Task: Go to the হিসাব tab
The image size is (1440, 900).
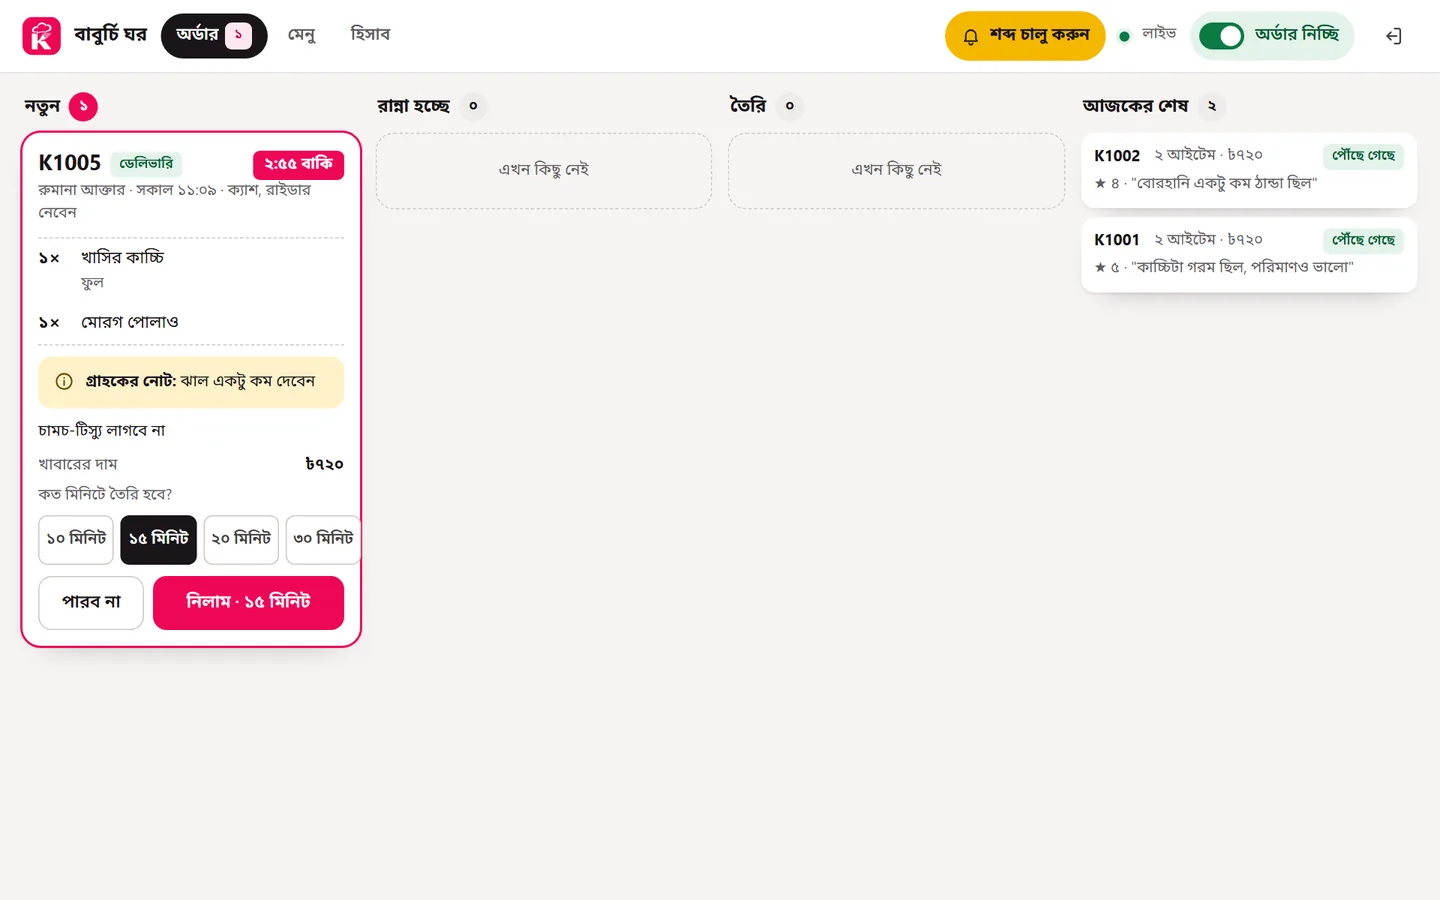Action: (x=370, y=36)
